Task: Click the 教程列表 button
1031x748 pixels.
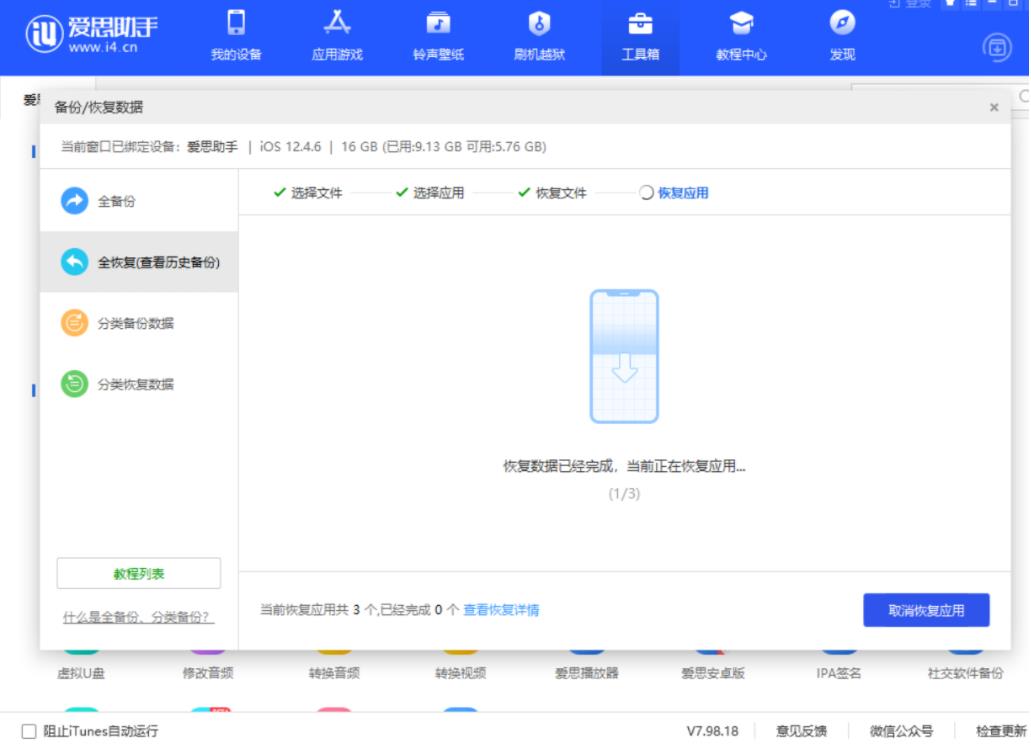Action: (139, 574)
